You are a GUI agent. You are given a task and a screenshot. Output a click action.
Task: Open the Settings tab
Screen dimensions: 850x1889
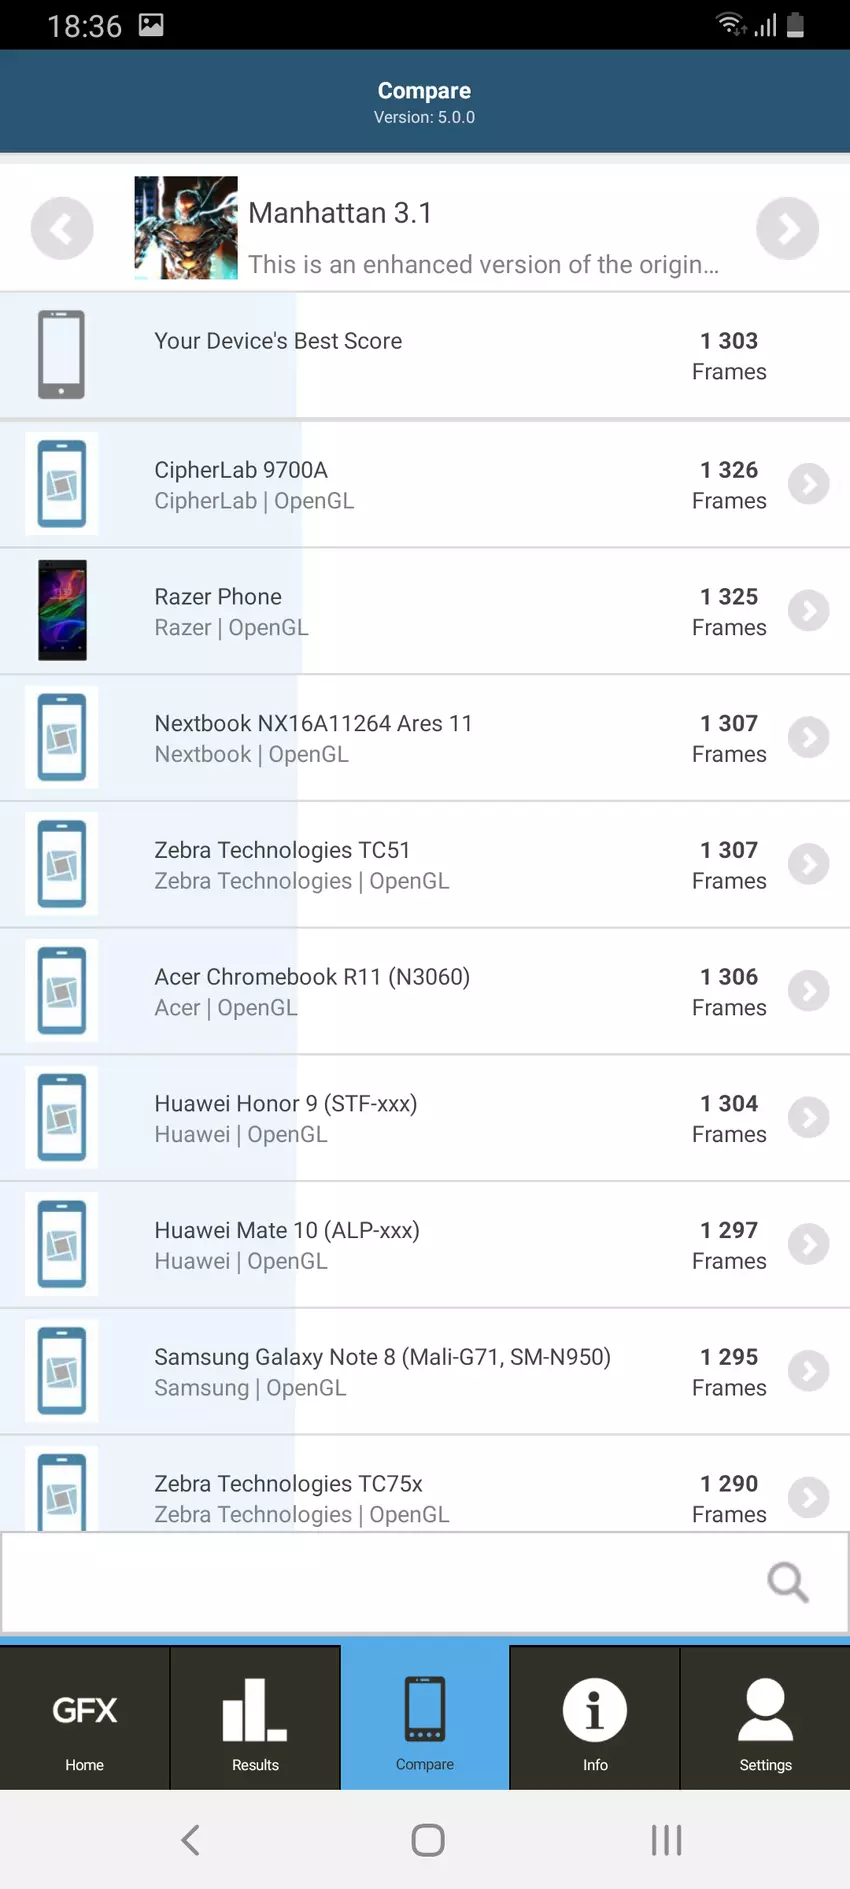click(765, 1719)
